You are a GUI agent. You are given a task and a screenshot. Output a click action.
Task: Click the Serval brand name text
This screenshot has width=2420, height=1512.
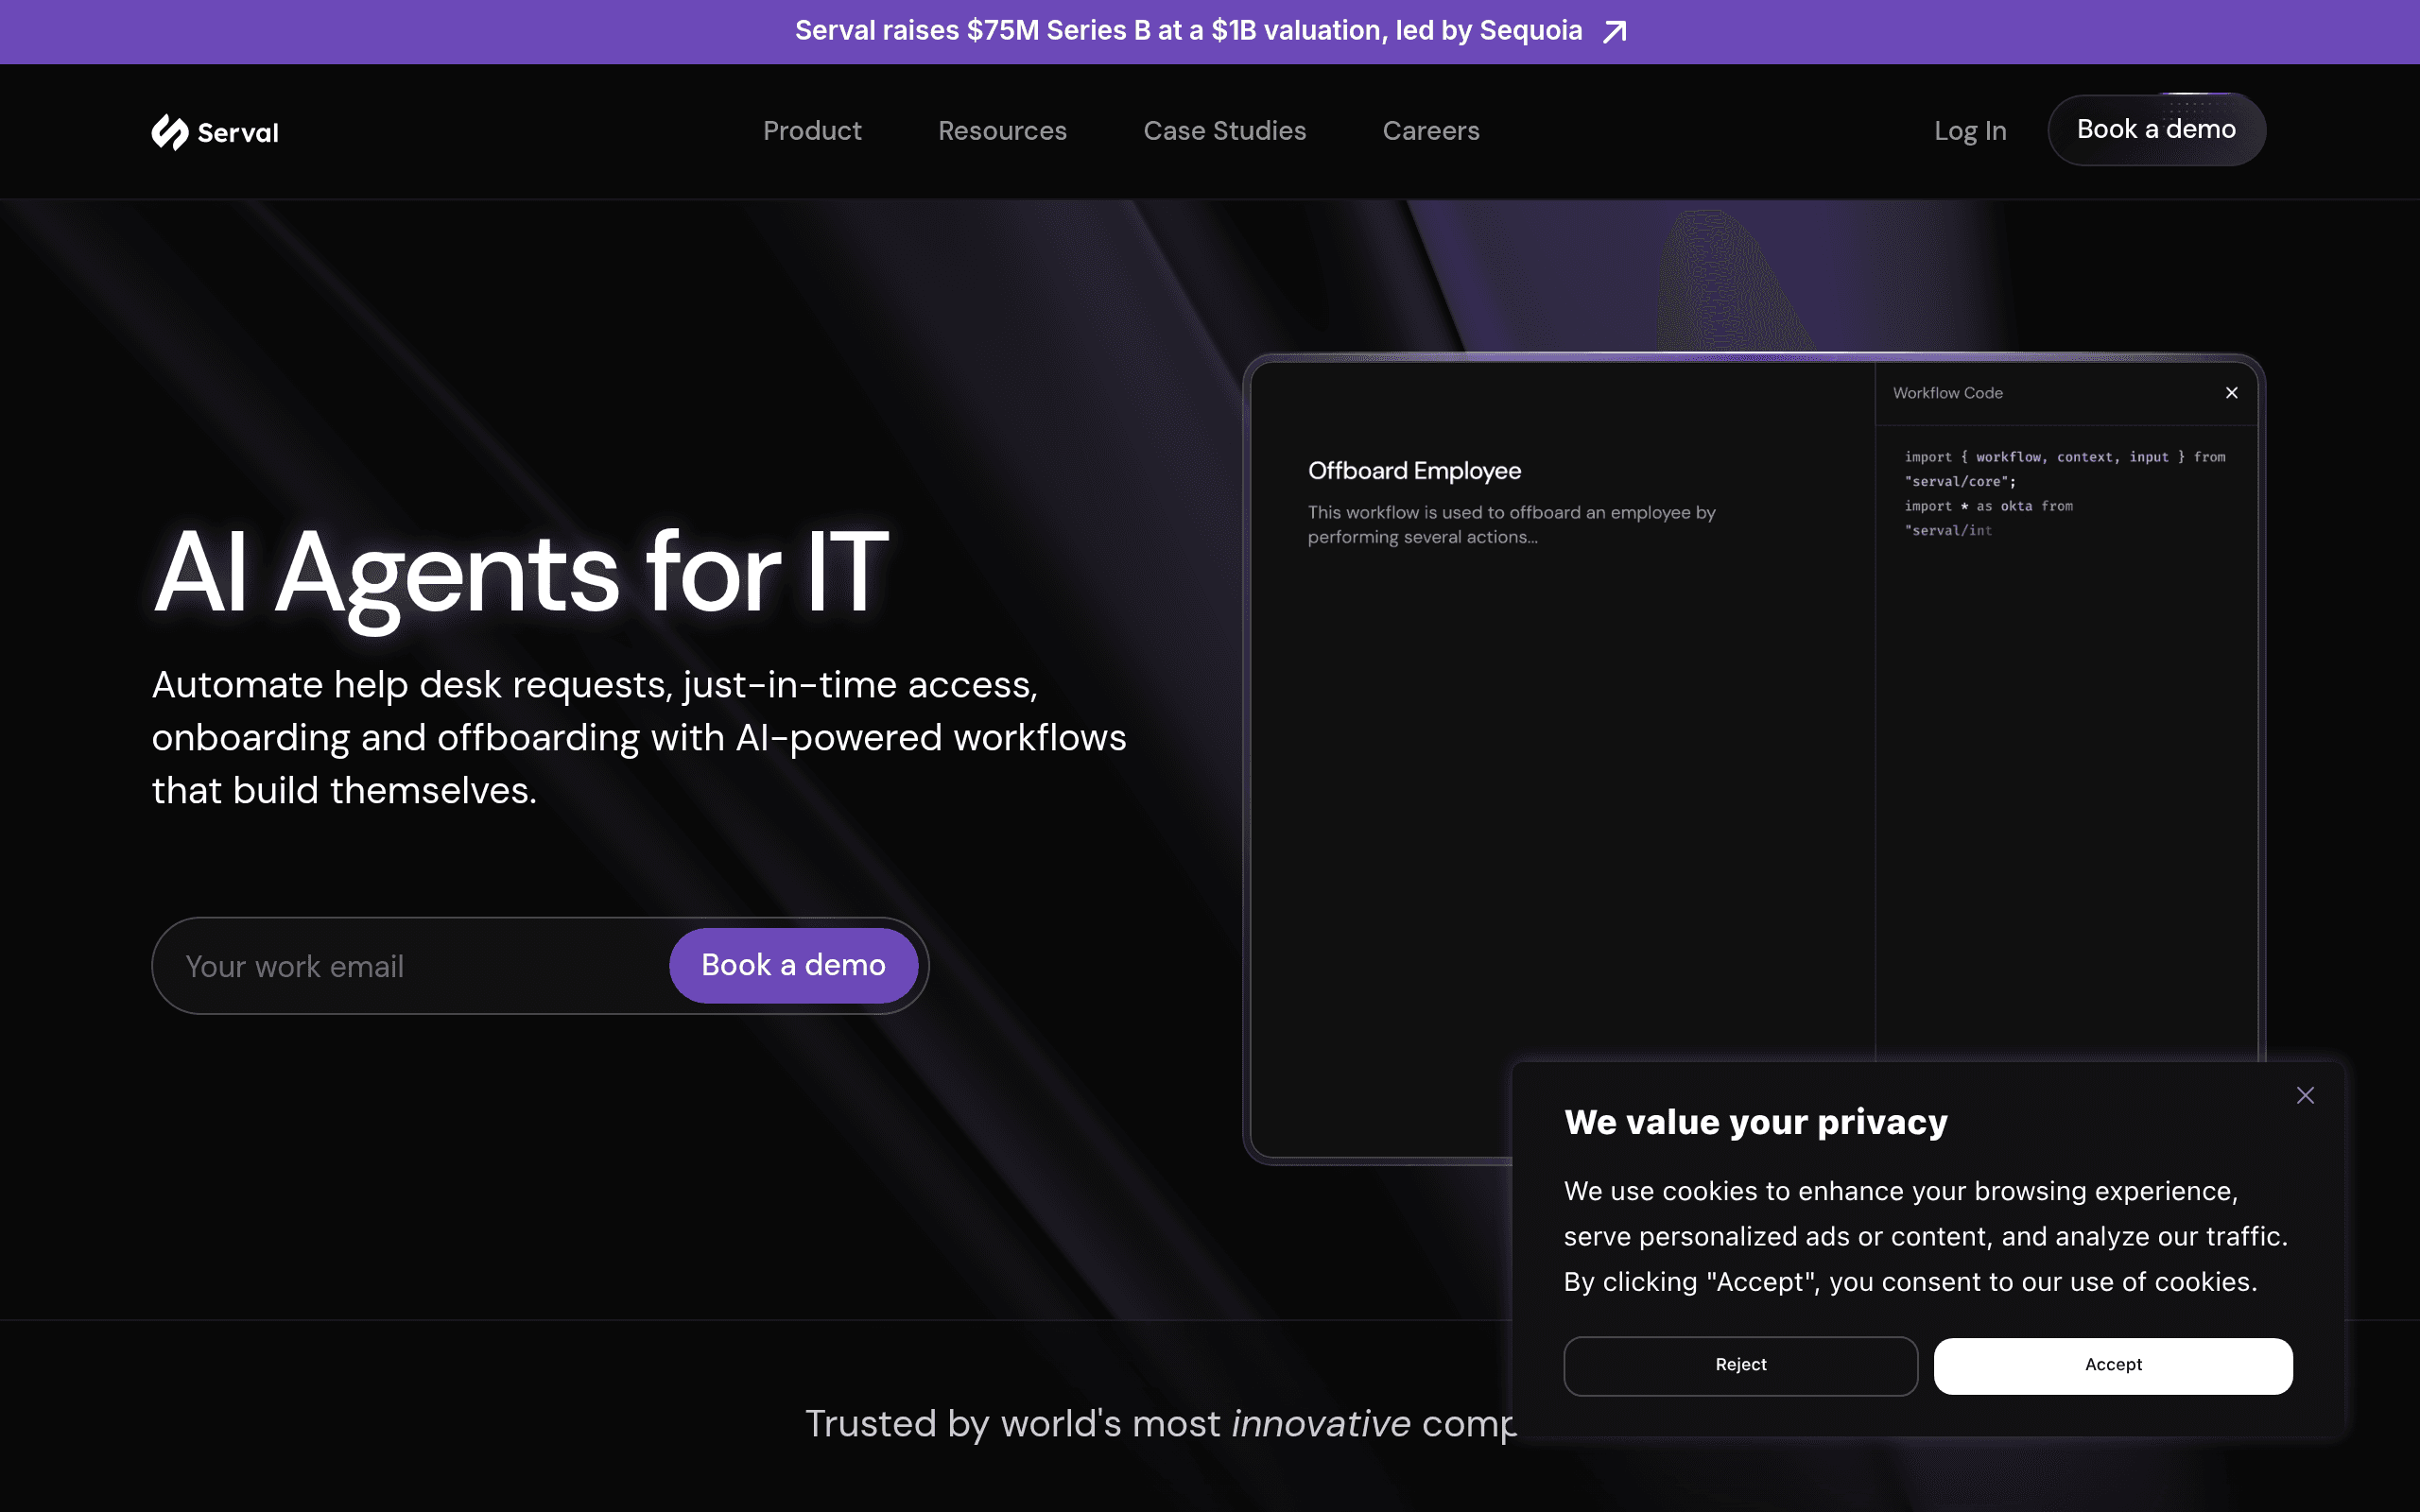238,133
